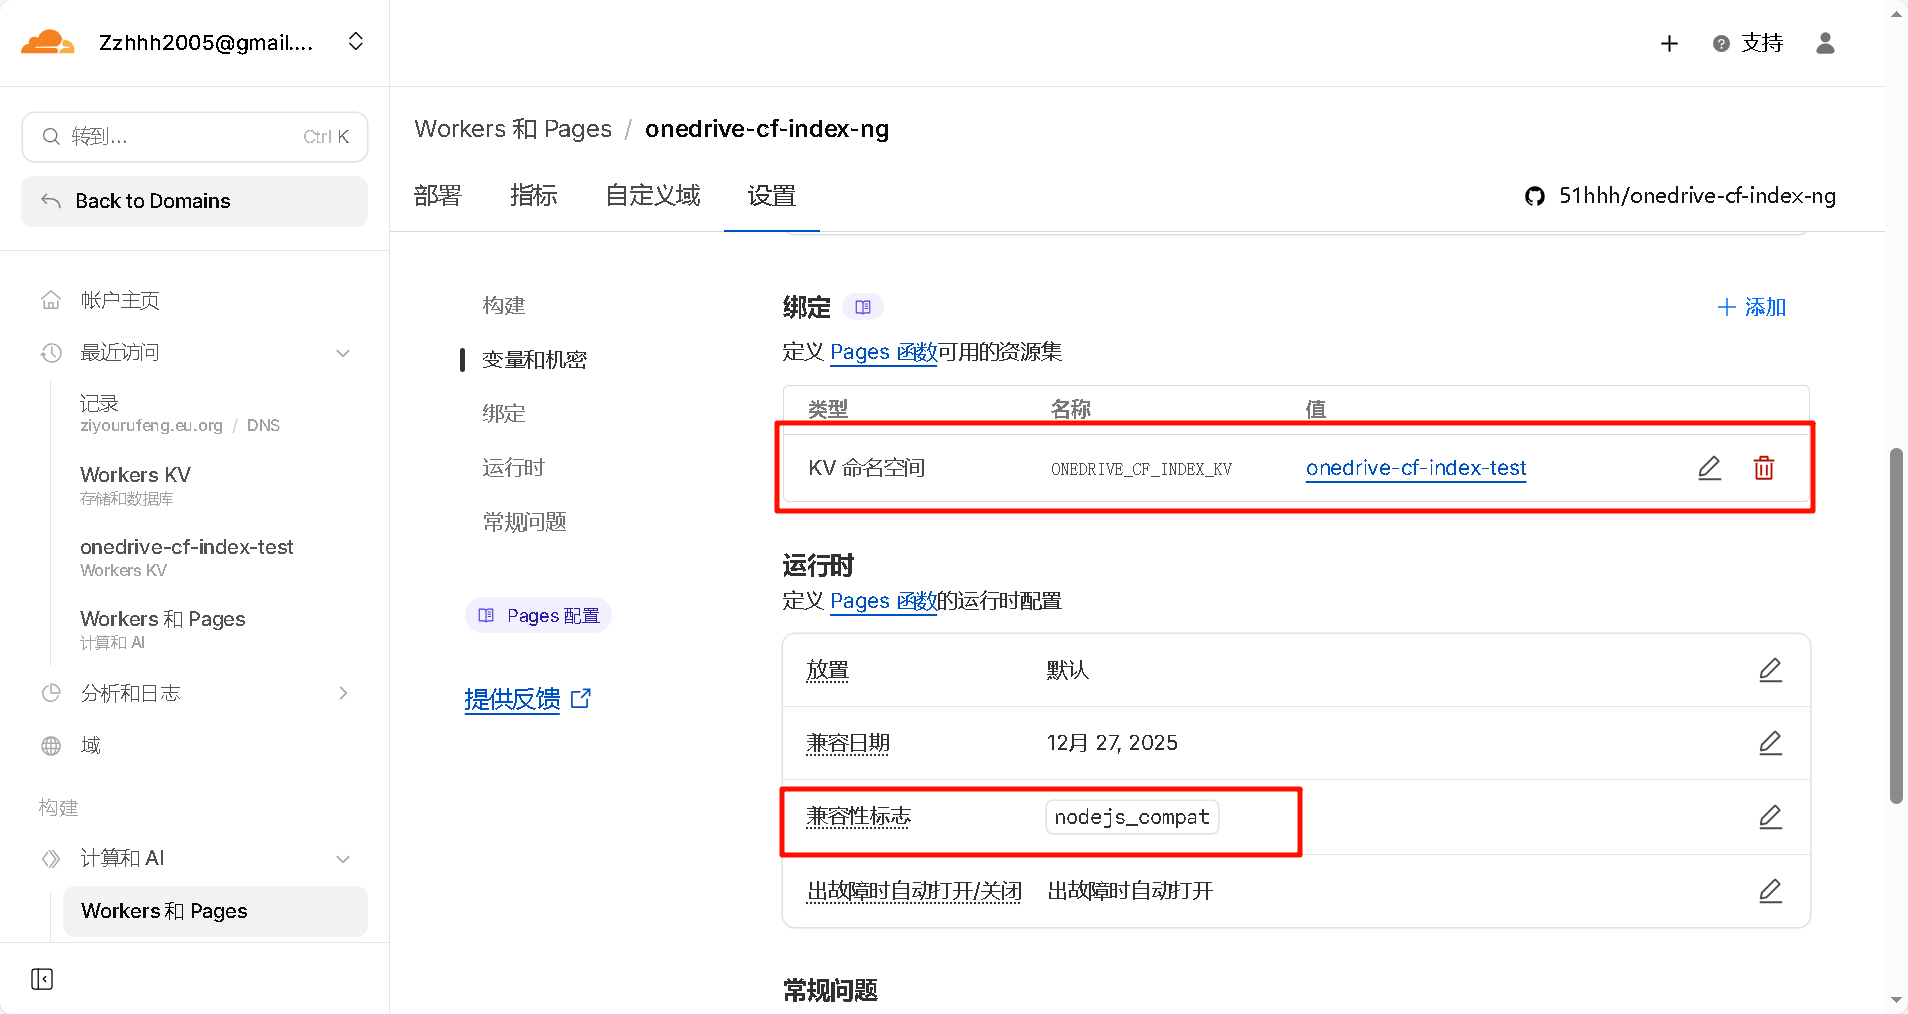This screenshot has width=1908, height=1014.
Task: Open the onedrive-cf-index-test namespace link
Action: tap(1415, 468)
